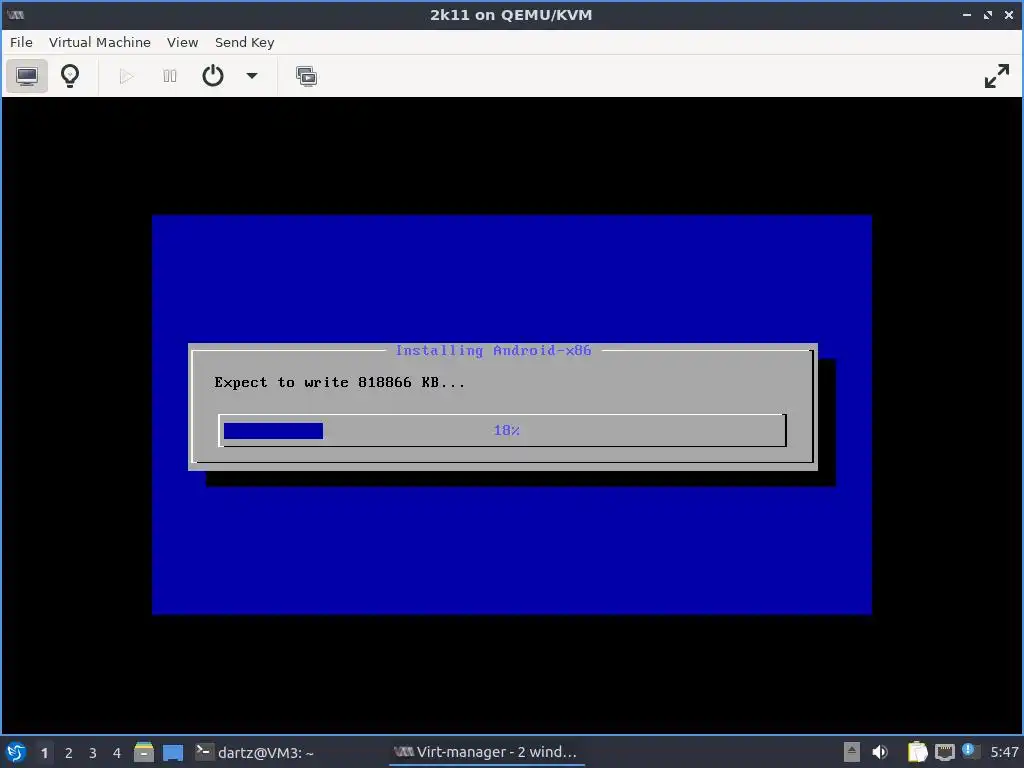Switch to the dartz@VM3 terminal window
This screenshot has width=1024, height=768.
click(x=255, y=752)
